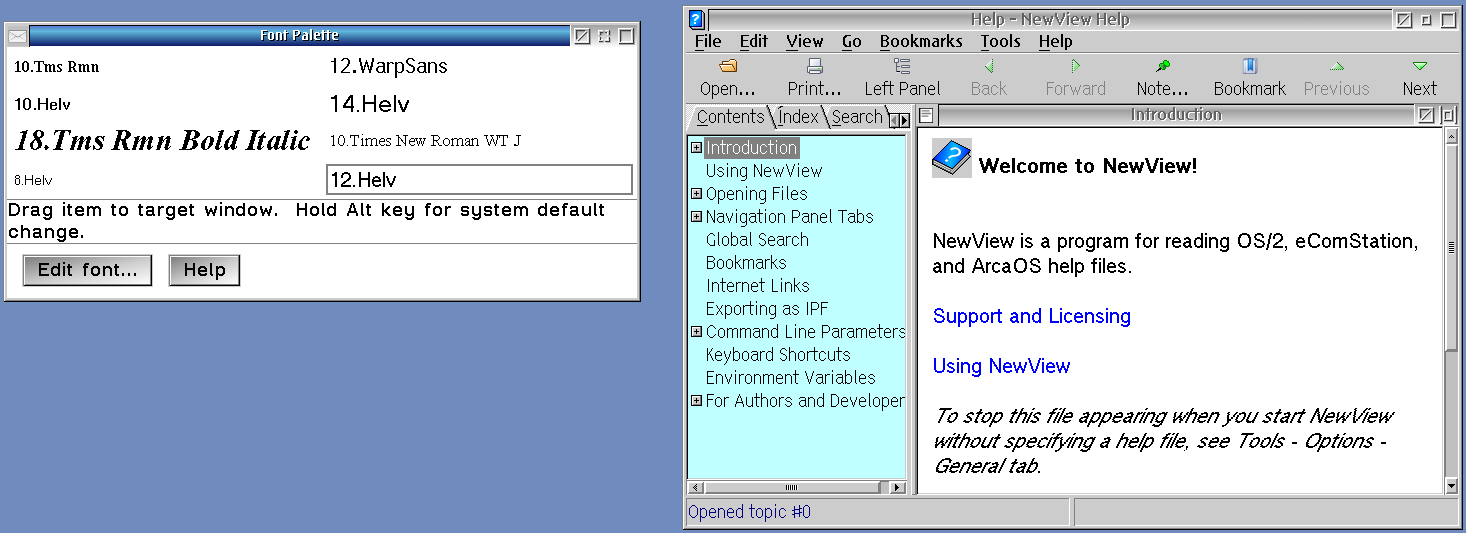Click the Help button in Font Palette
This screenshot has height=533, width=1466.
204,270
